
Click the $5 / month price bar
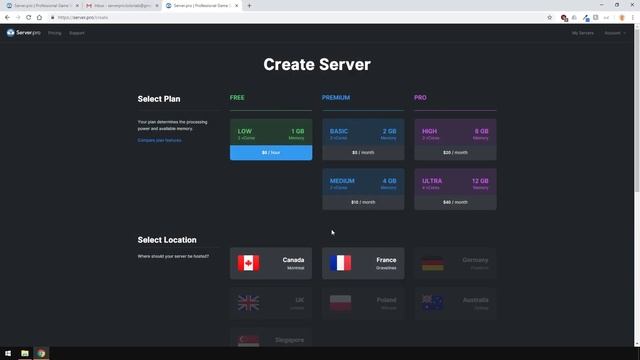click(x=363, y=153)
